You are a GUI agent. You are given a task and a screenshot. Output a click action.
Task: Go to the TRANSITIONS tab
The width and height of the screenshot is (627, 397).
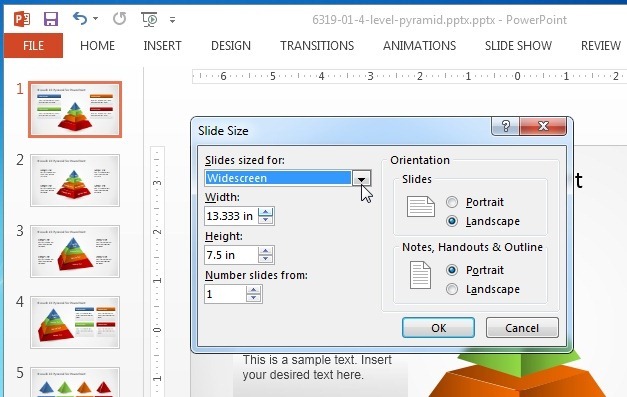pos(317,46)
